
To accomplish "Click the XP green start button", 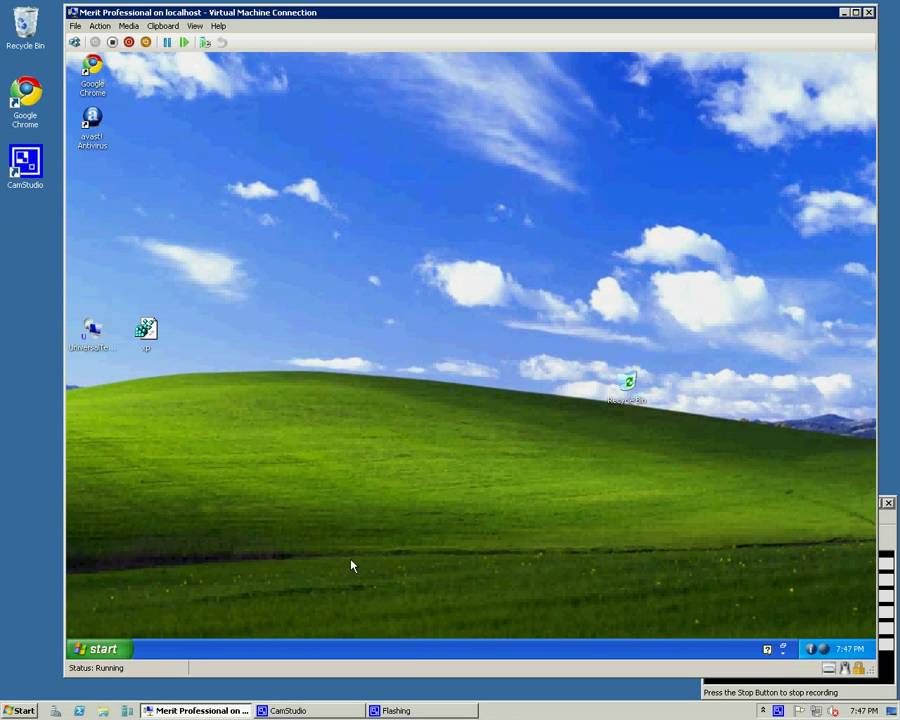I will pyautogui.click(x=100, y=649).
